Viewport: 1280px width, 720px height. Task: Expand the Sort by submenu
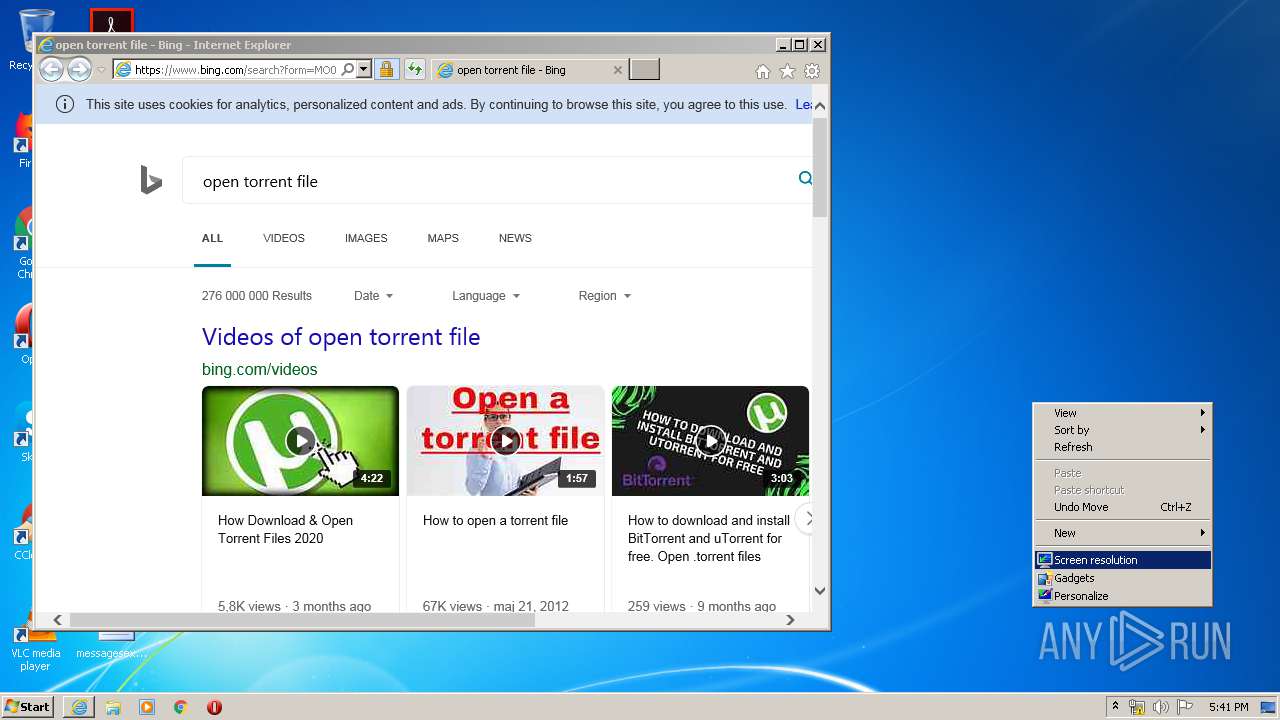1122,430
